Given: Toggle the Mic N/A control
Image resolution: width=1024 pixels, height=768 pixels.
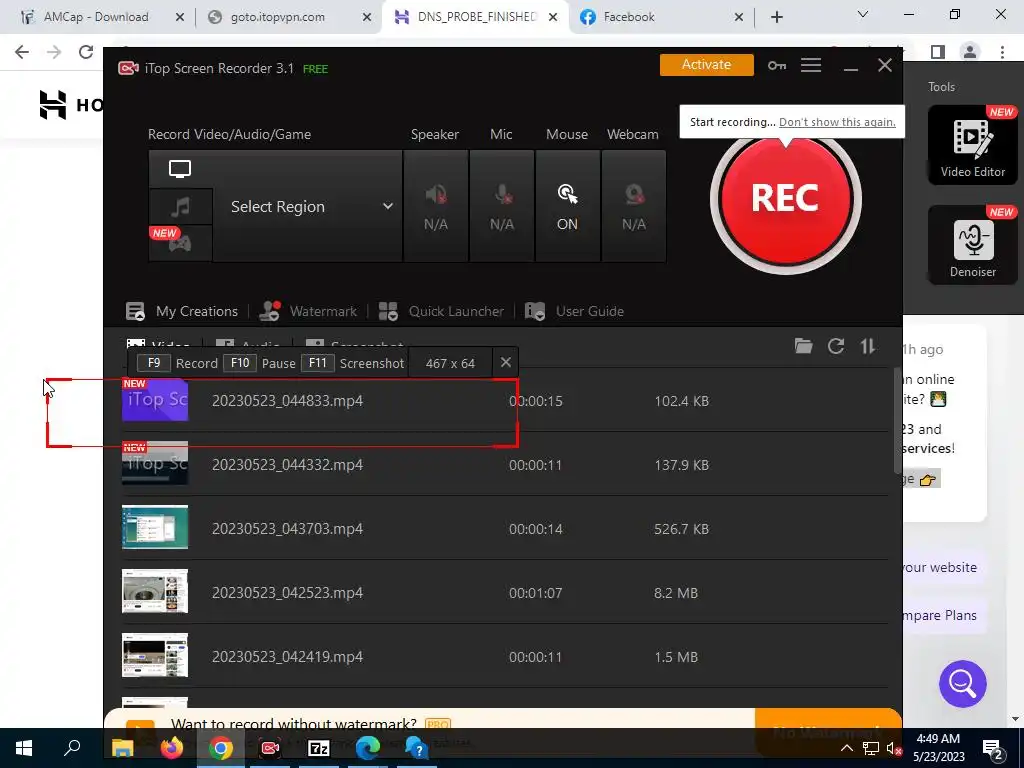Looking at the screenshot, I should 502,206.
